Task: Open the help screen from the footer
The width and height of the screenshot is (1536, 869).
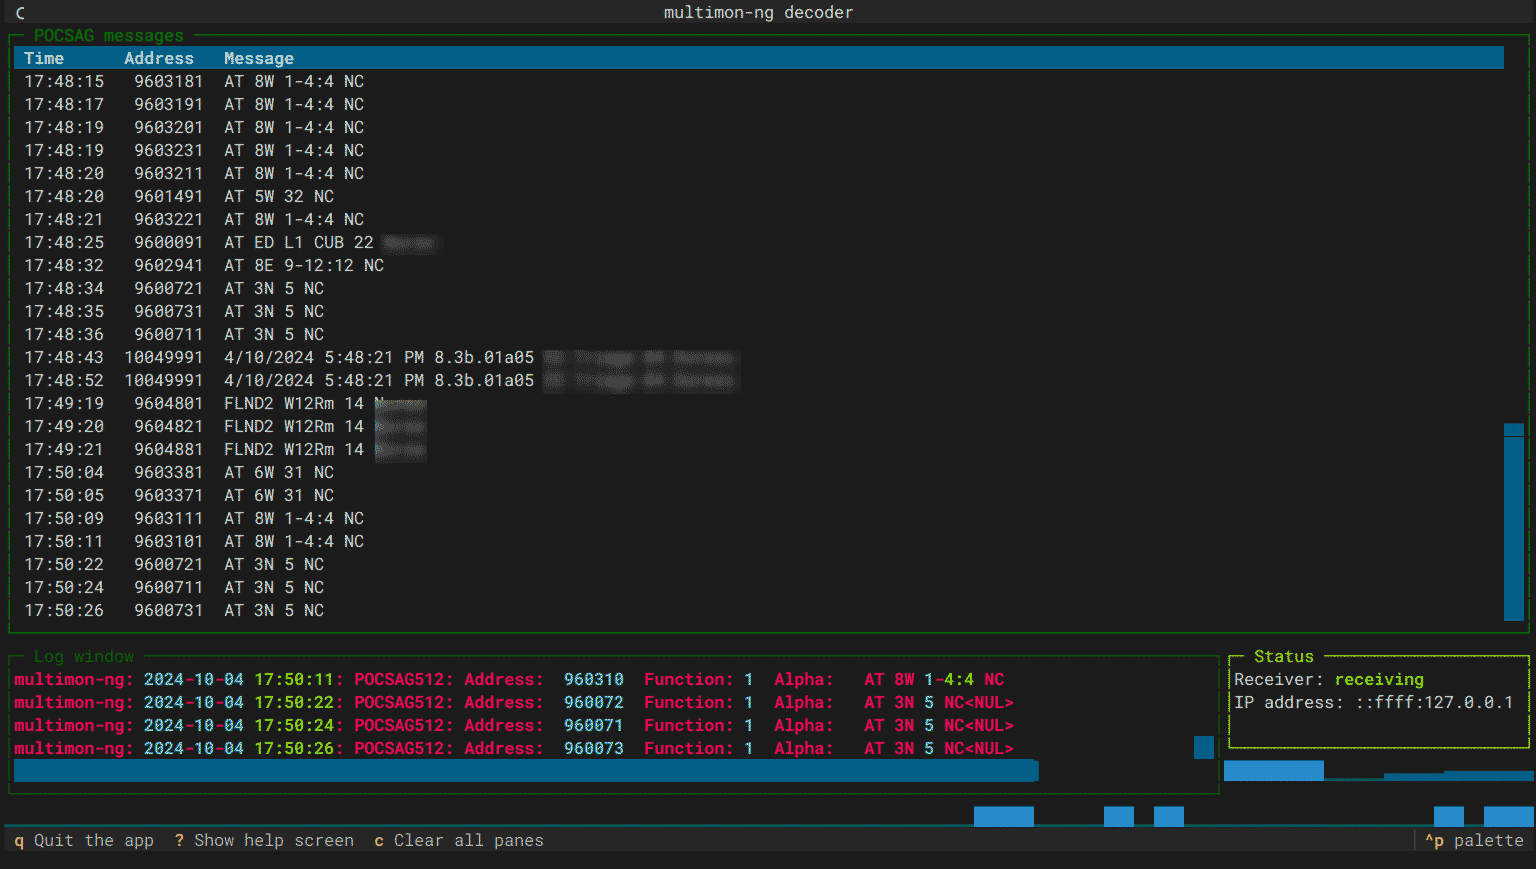Action: coord(265,840)
